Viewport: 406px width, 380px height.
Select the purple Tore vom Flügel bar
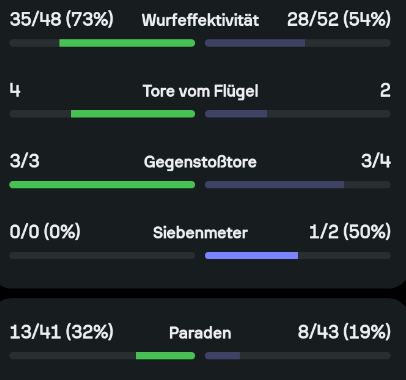click(x=236, y=114)
